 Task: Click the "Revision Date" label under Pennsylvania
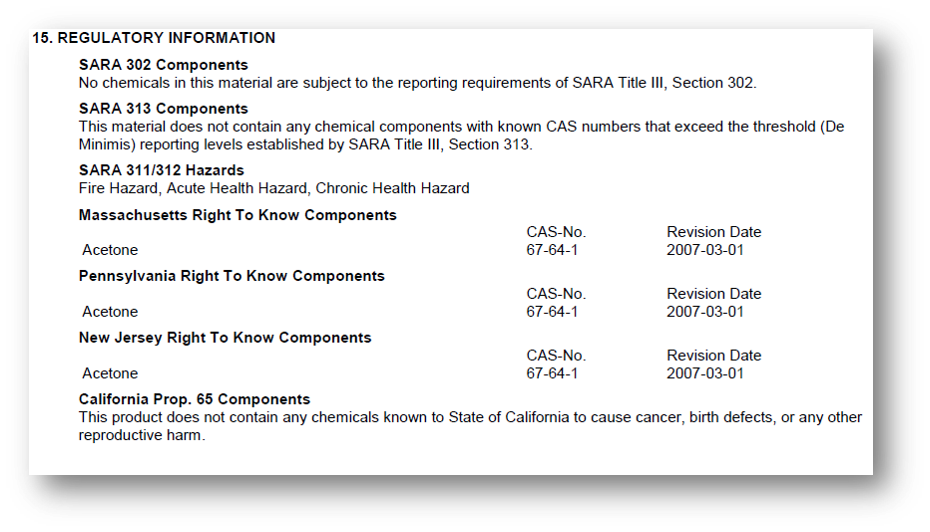click(x=714, y=294)
